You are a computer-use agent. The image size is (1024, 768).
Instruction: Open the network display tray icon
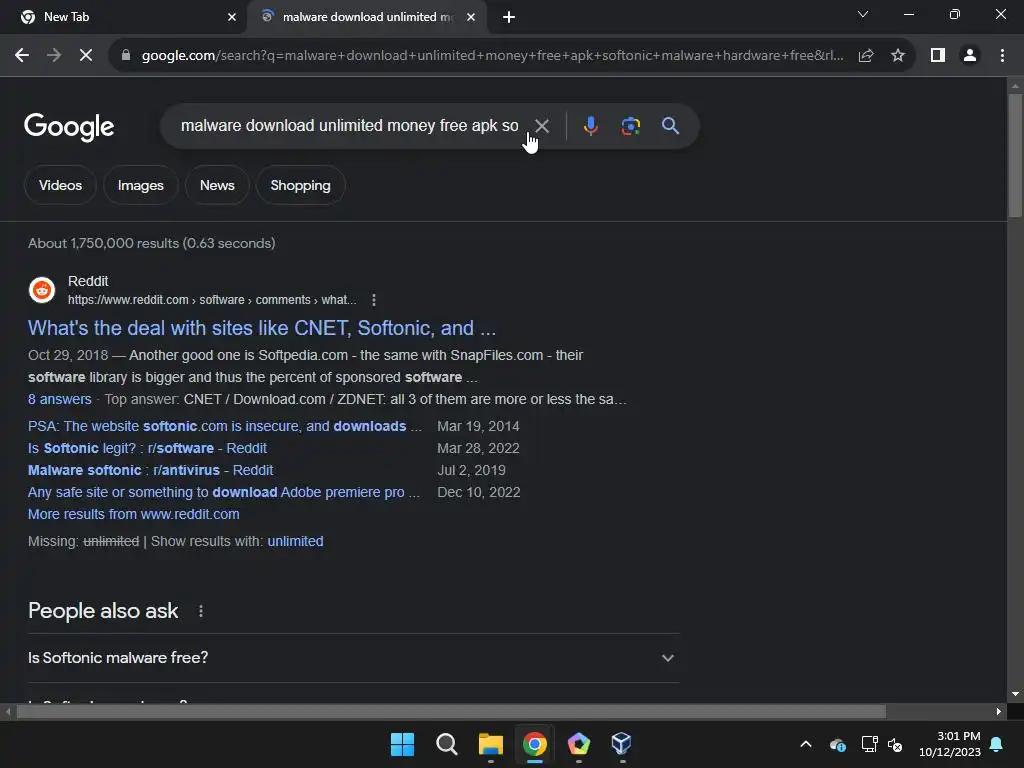(x=869, y=744)
